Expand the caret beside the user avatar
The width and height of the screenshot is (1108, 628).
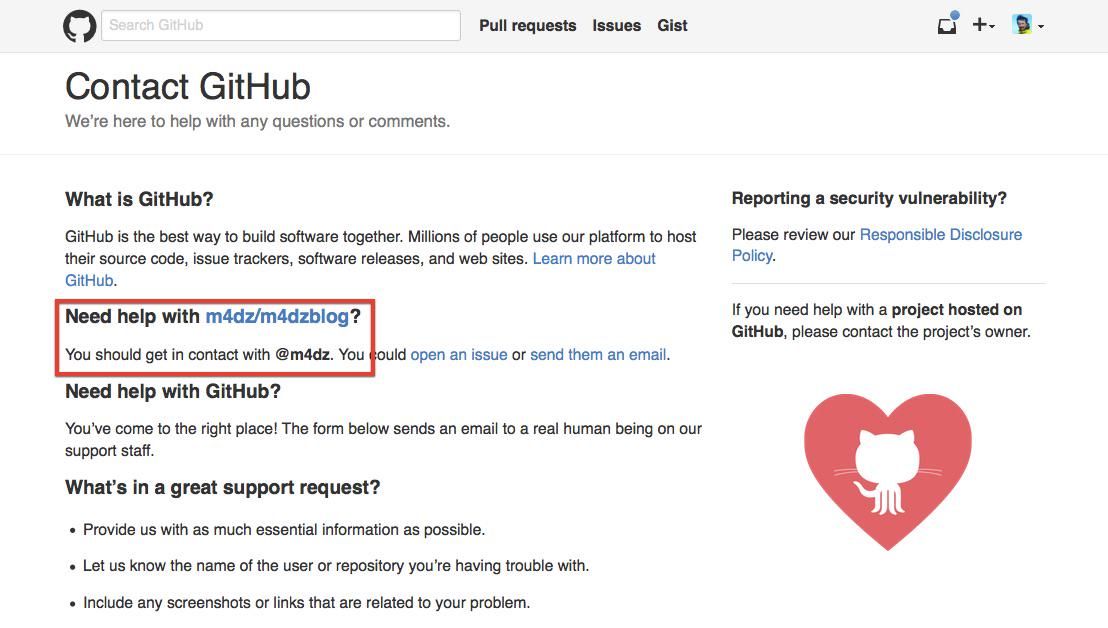1041,27
